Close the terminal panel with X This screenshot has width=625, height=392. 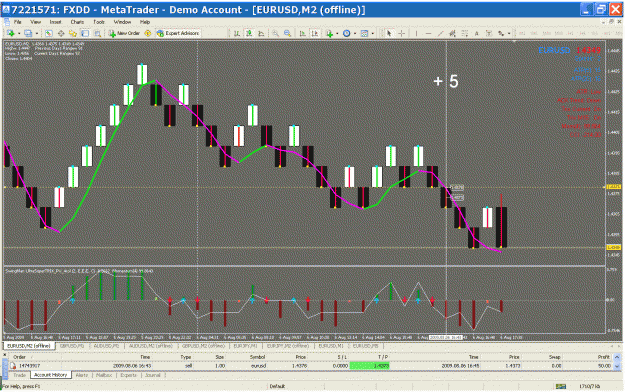(x=5, y=355)
